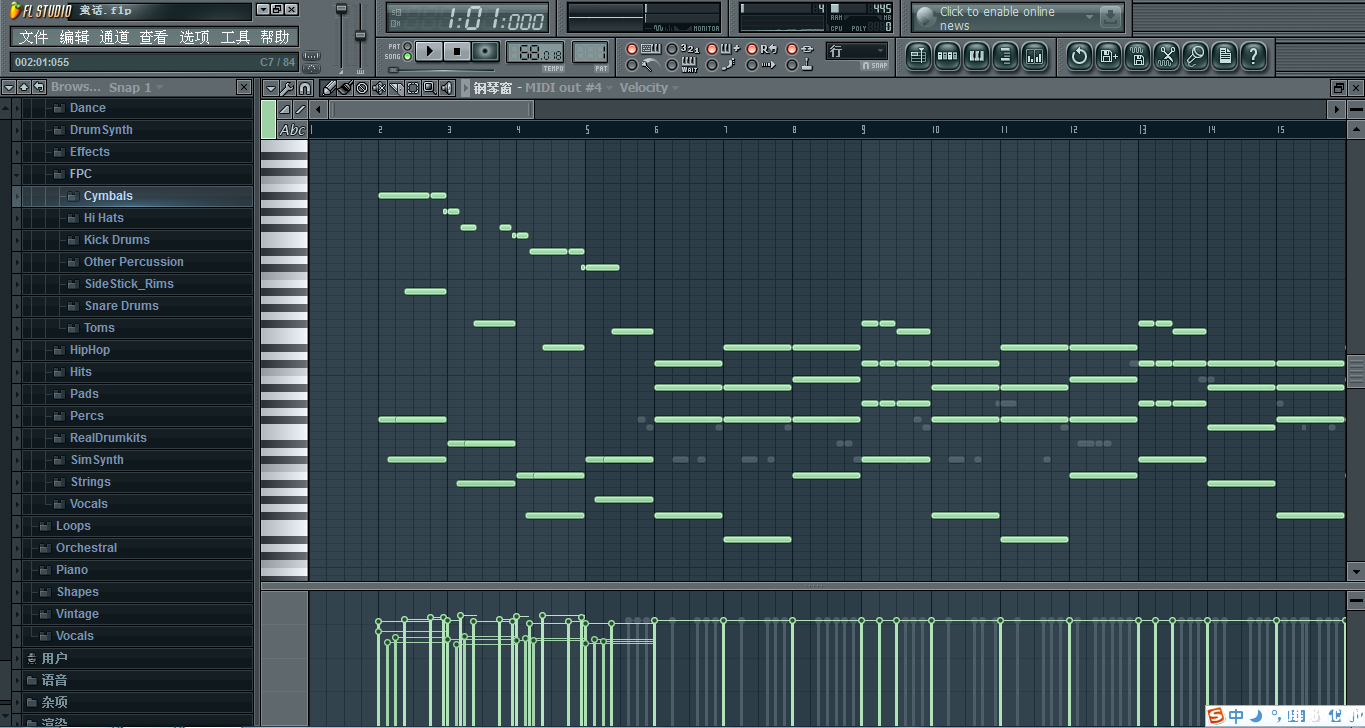This screenshot has height=728, width=1365.
Task: Toggle the piano roll magnet snap icon
Action: (305, 88)
